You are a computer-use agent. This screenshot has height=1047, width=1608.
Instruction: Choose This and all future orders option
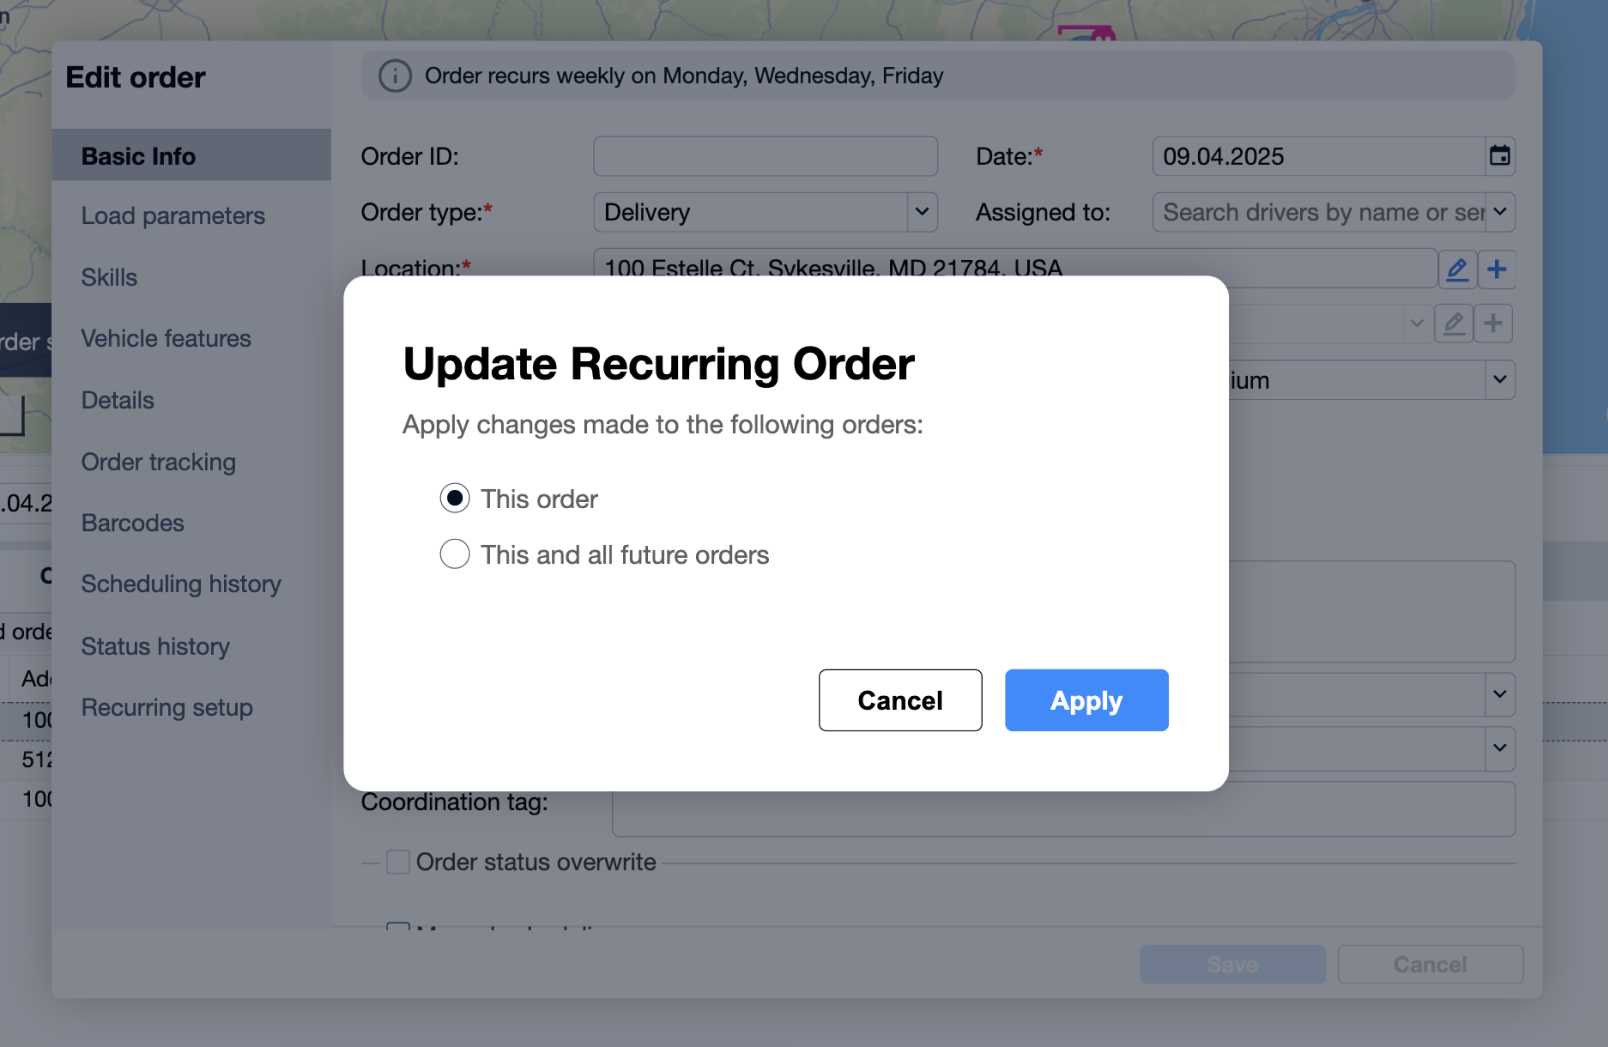tap(455, 554)
